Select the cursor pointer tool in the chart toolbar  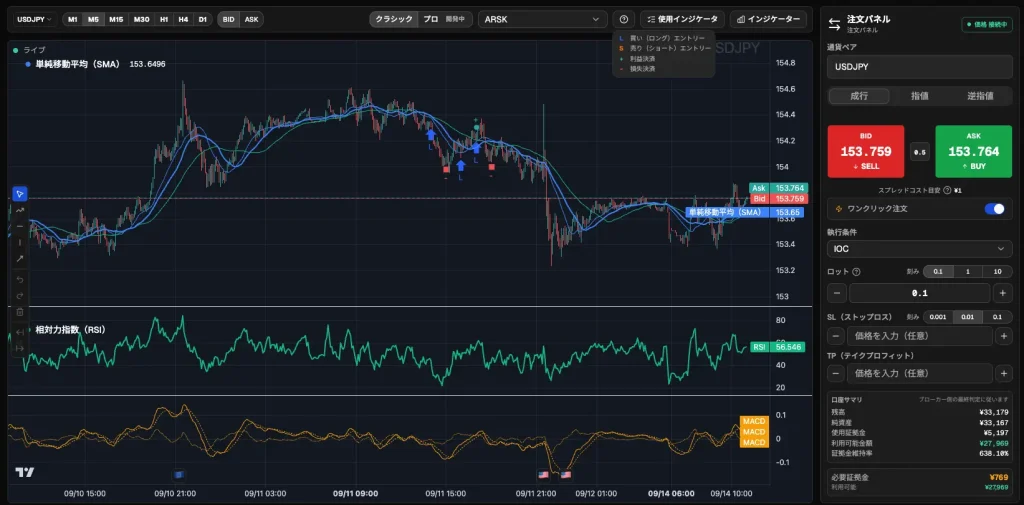[20, 193]
